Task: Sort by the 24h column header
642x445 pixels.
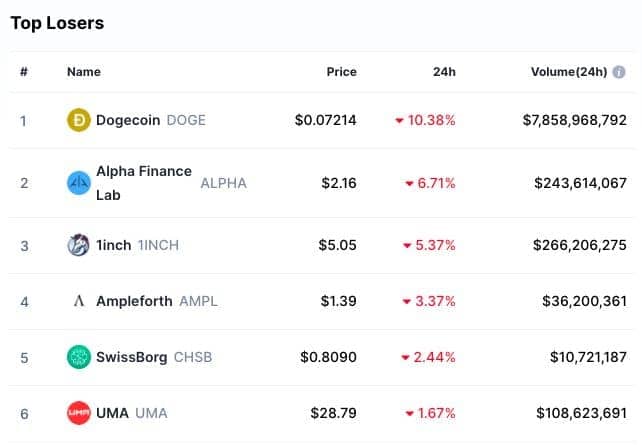Action: [444, 72]
